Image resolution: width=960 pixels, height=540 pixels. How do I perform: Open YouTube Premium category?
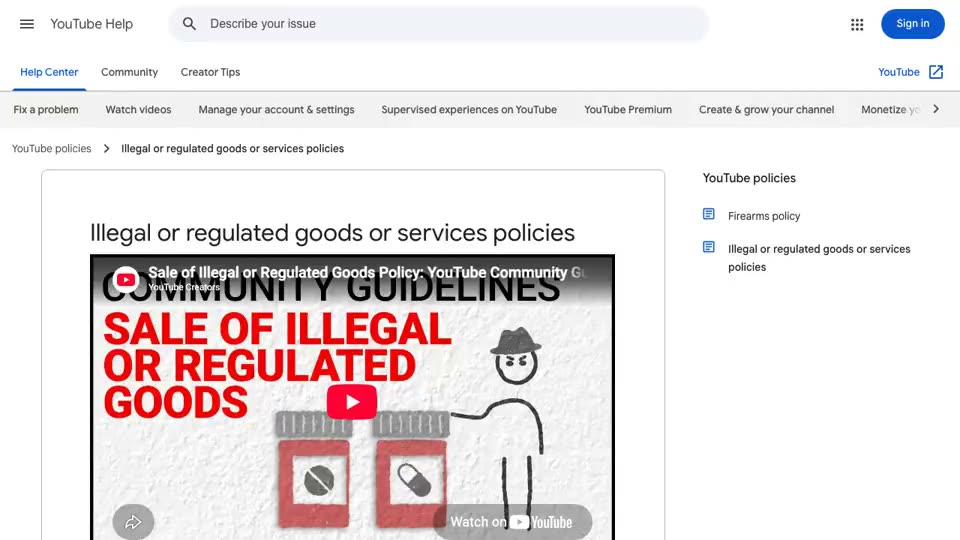pyautogui.click(x=628, y=110)
